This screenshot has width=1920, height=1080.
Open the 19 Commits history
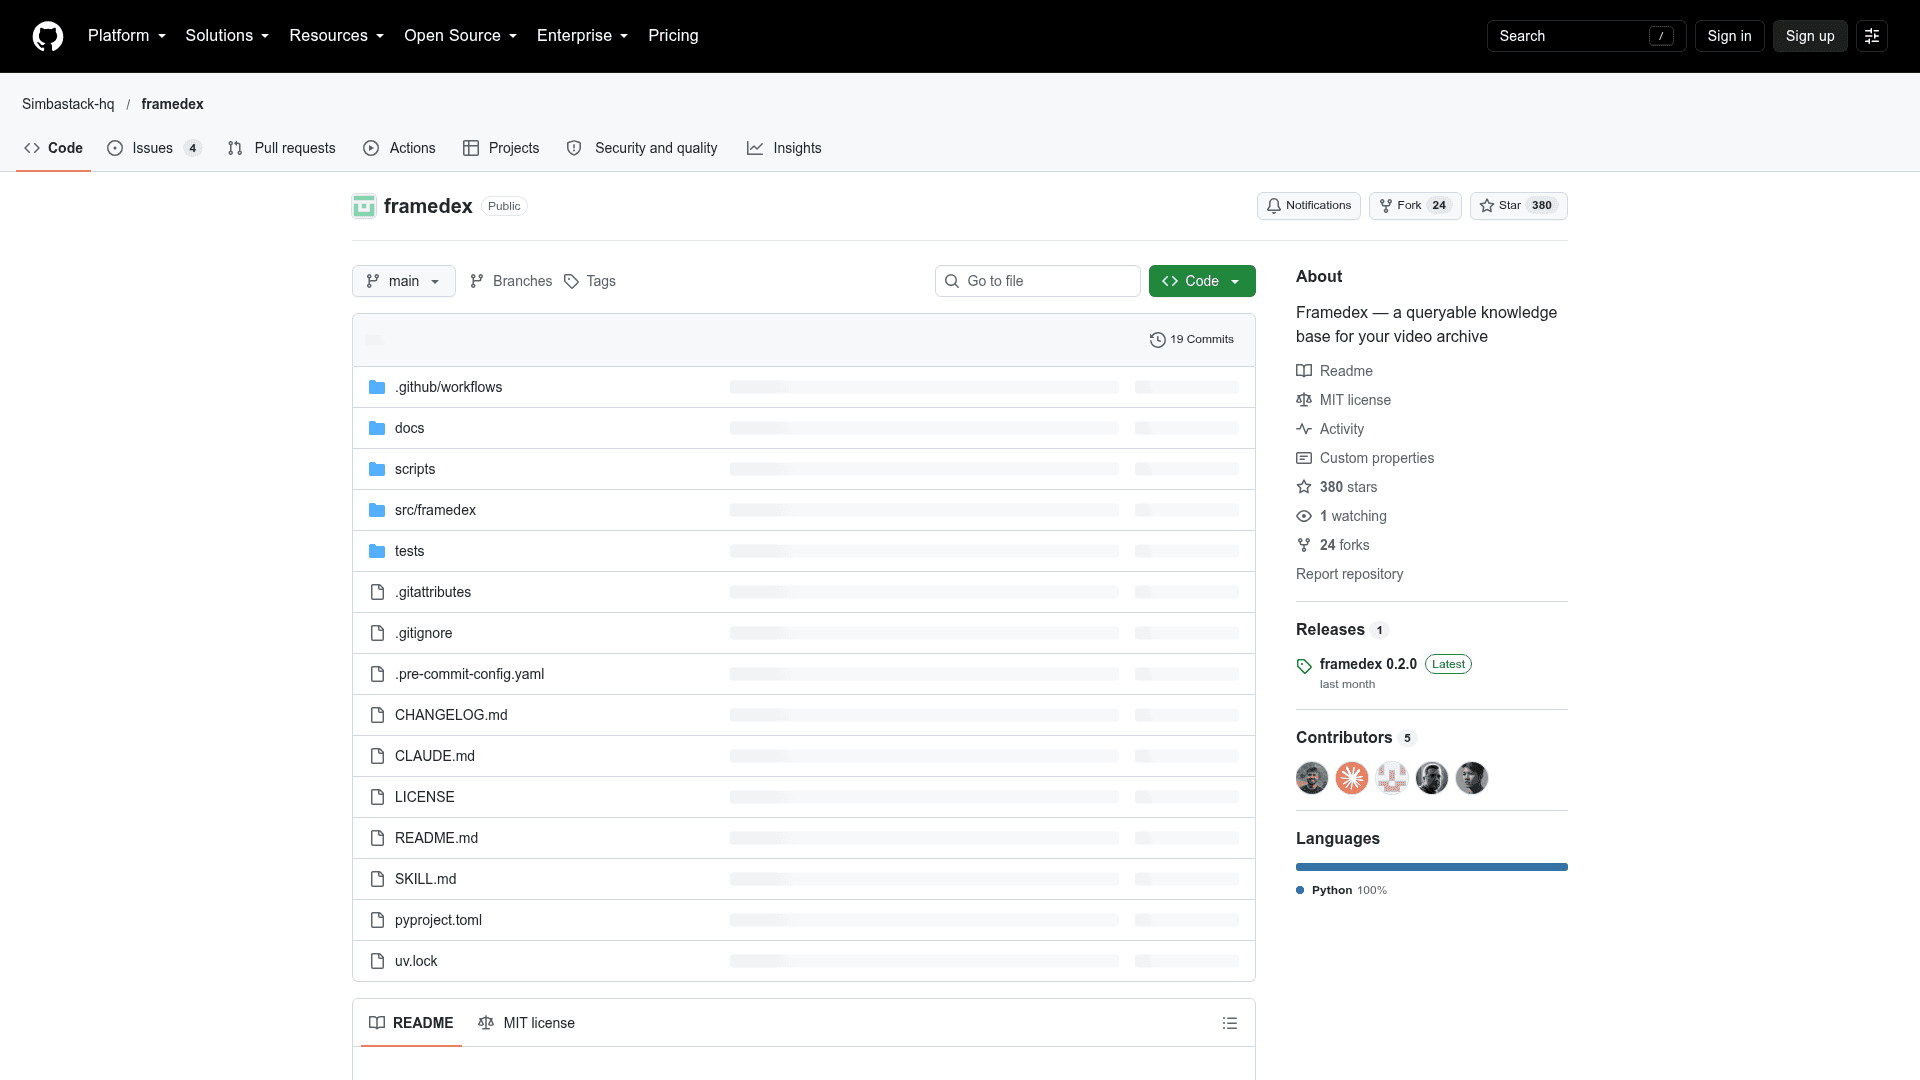[1192, 340]
